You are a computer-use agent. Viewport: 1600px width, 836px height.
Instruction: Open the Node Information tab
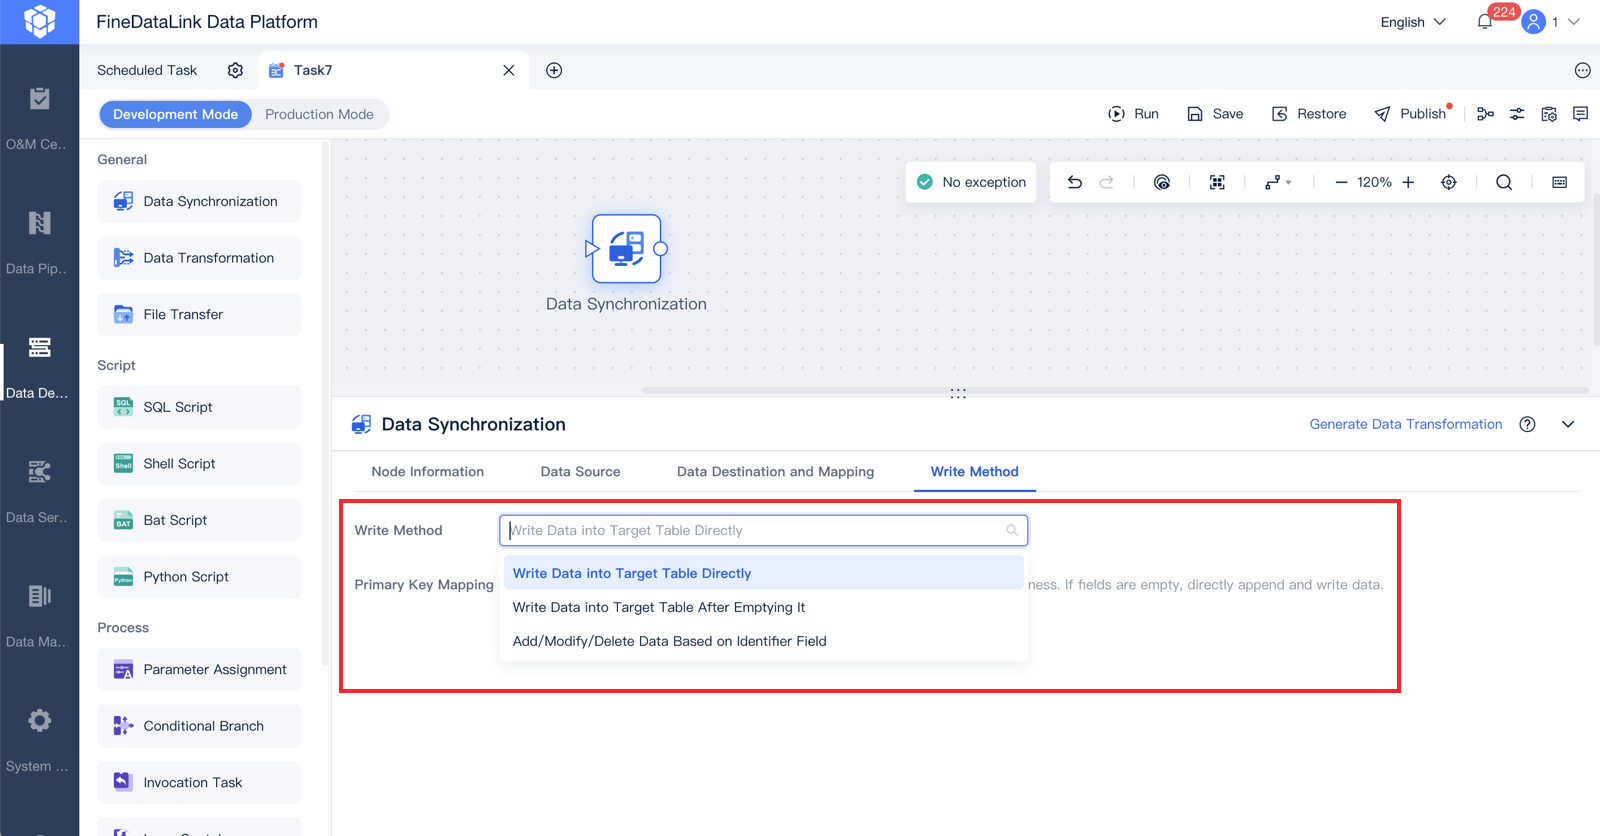point(428,472)
